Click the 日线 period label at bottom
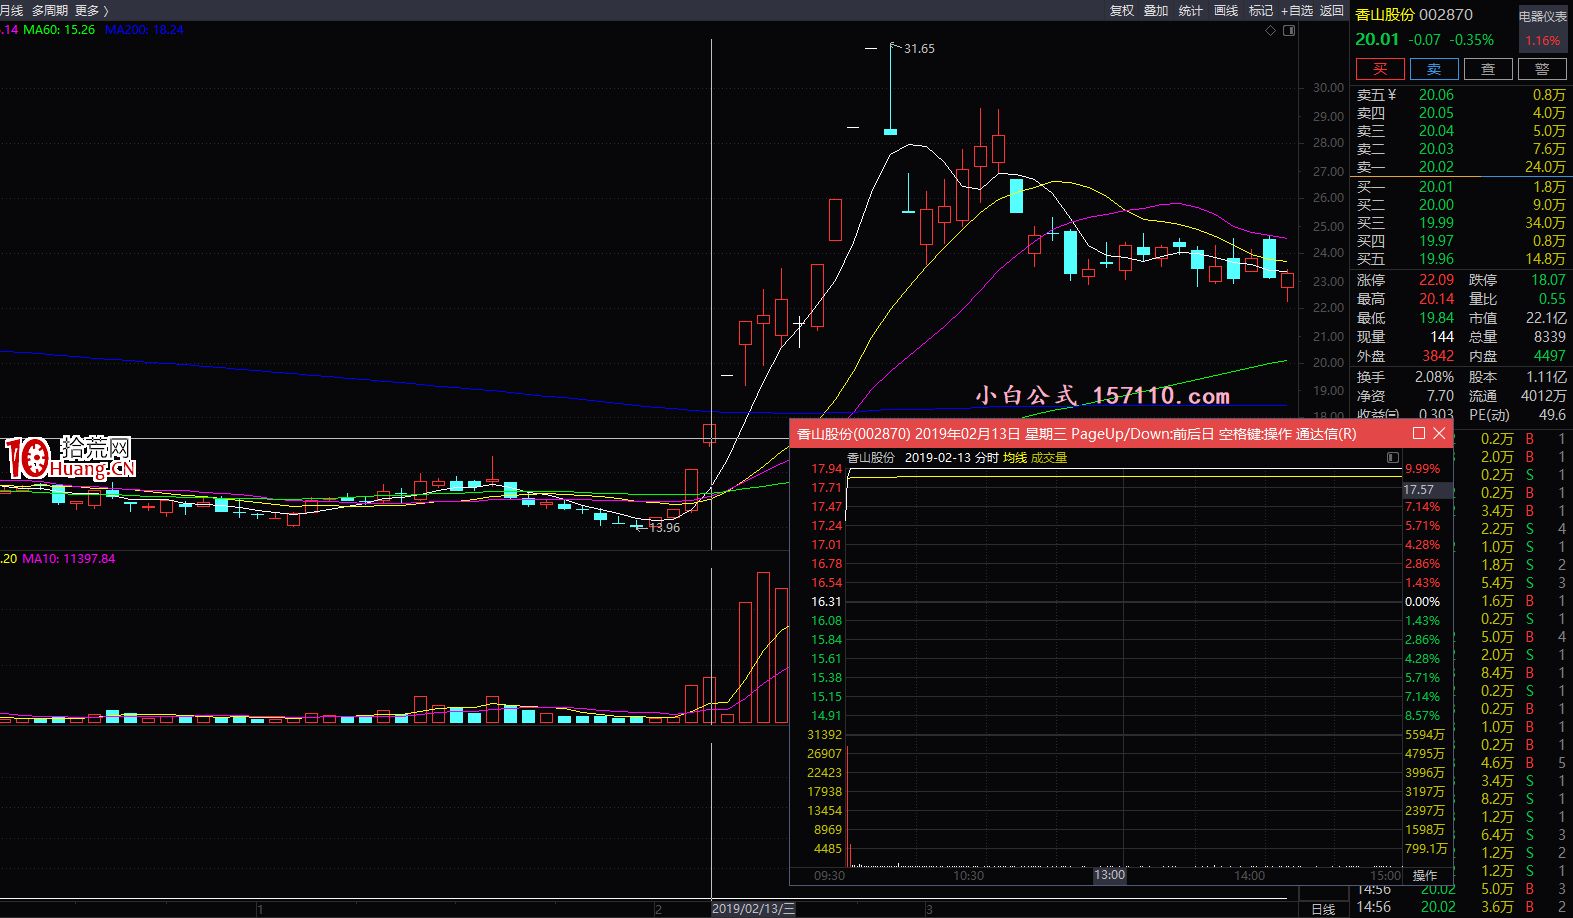Screen dimensions: 1573x918 pos(1323,909)
